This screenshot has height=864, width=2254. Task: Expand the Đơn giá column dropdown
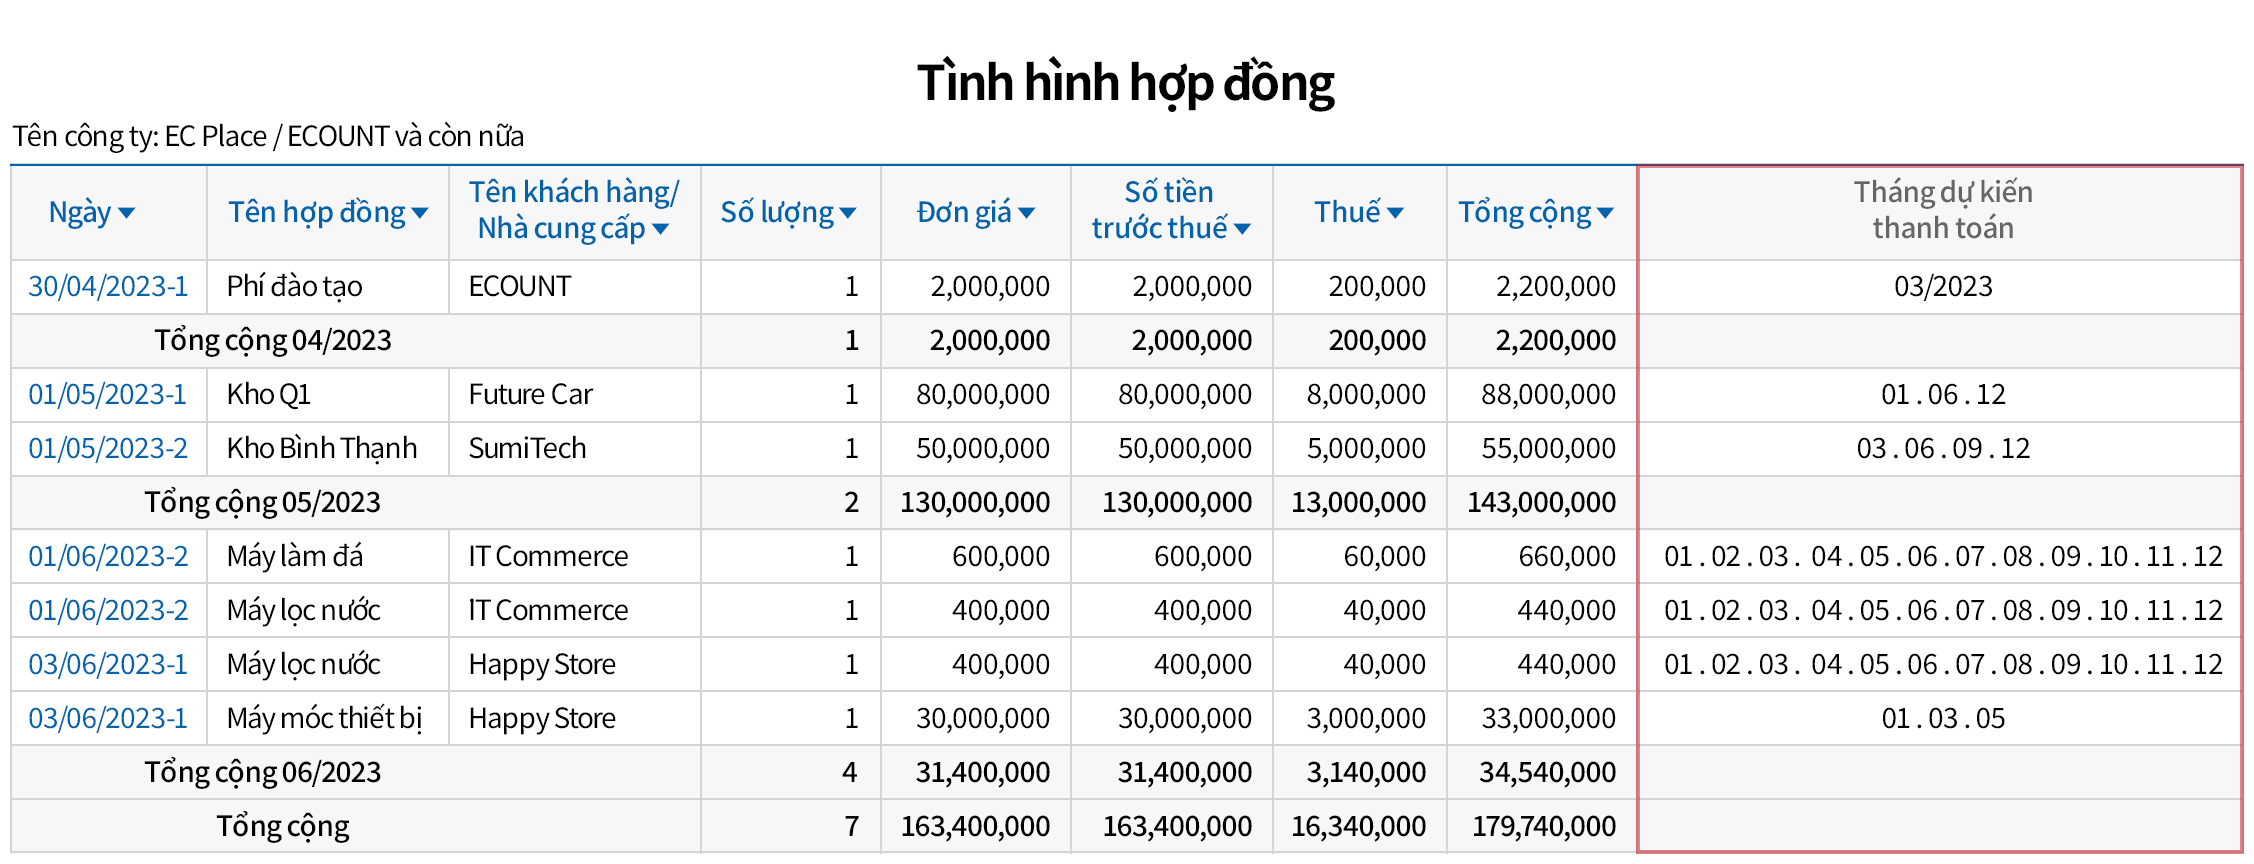1026,213
